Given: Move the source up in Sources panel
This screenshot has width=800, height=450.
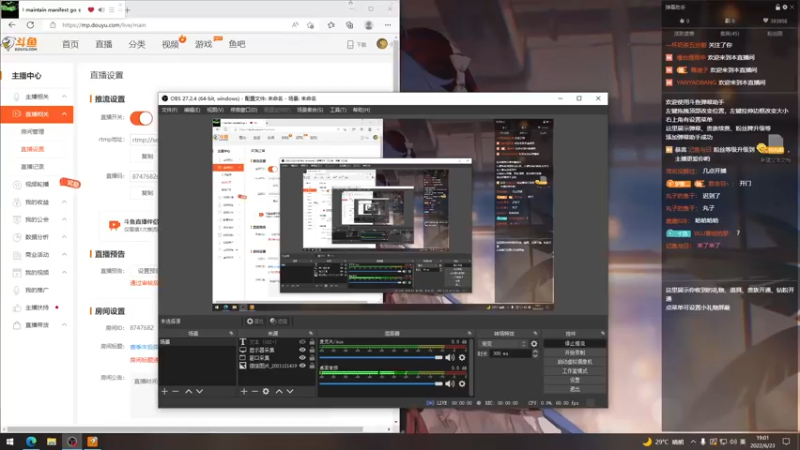Looking at the screenshot, I should (279, 391).
